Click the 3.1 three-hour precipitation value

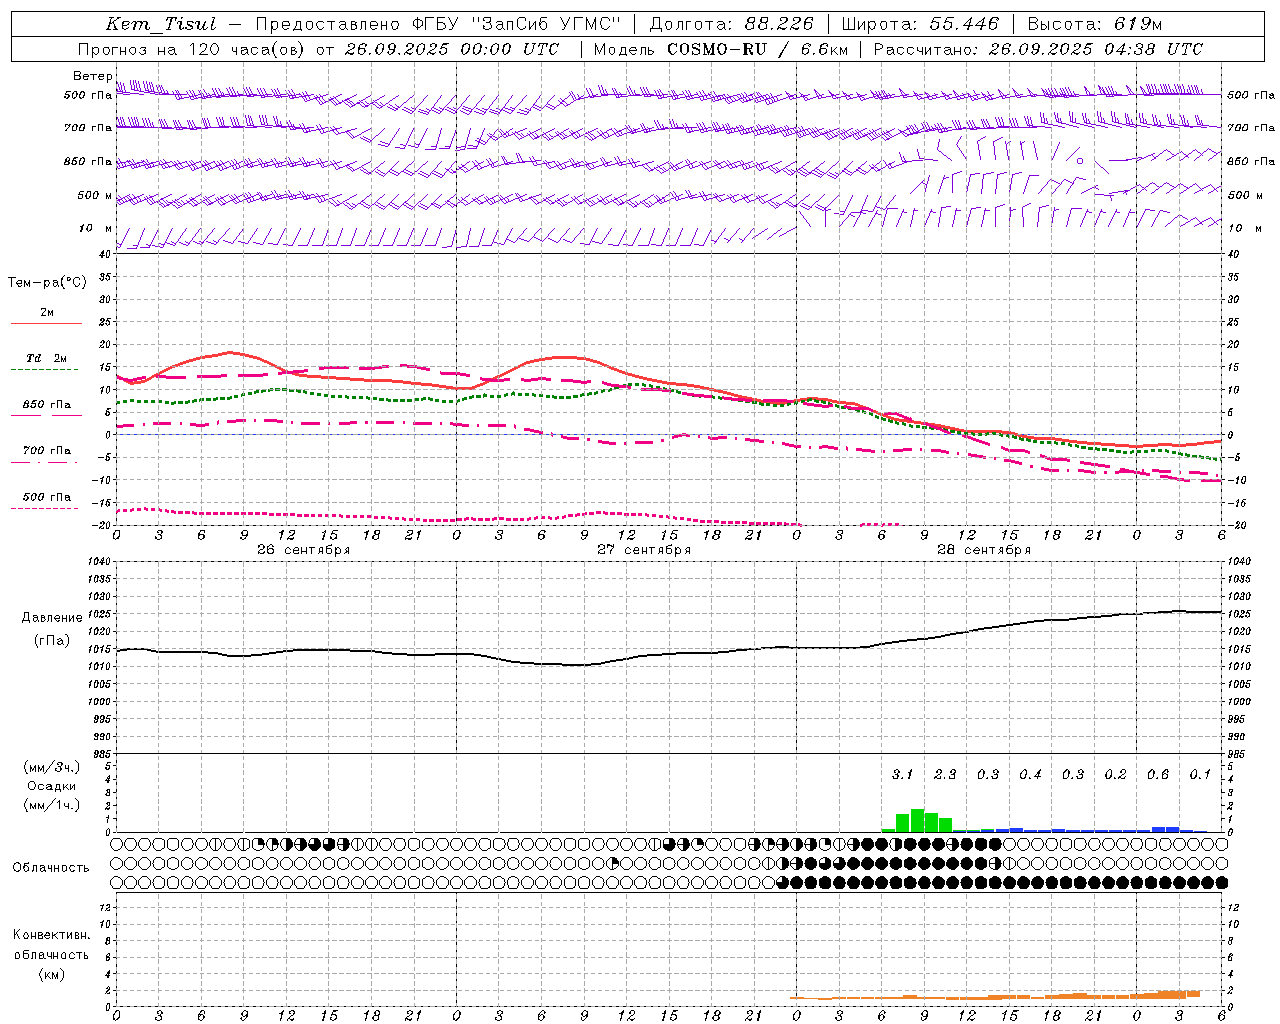pos(902,774)
